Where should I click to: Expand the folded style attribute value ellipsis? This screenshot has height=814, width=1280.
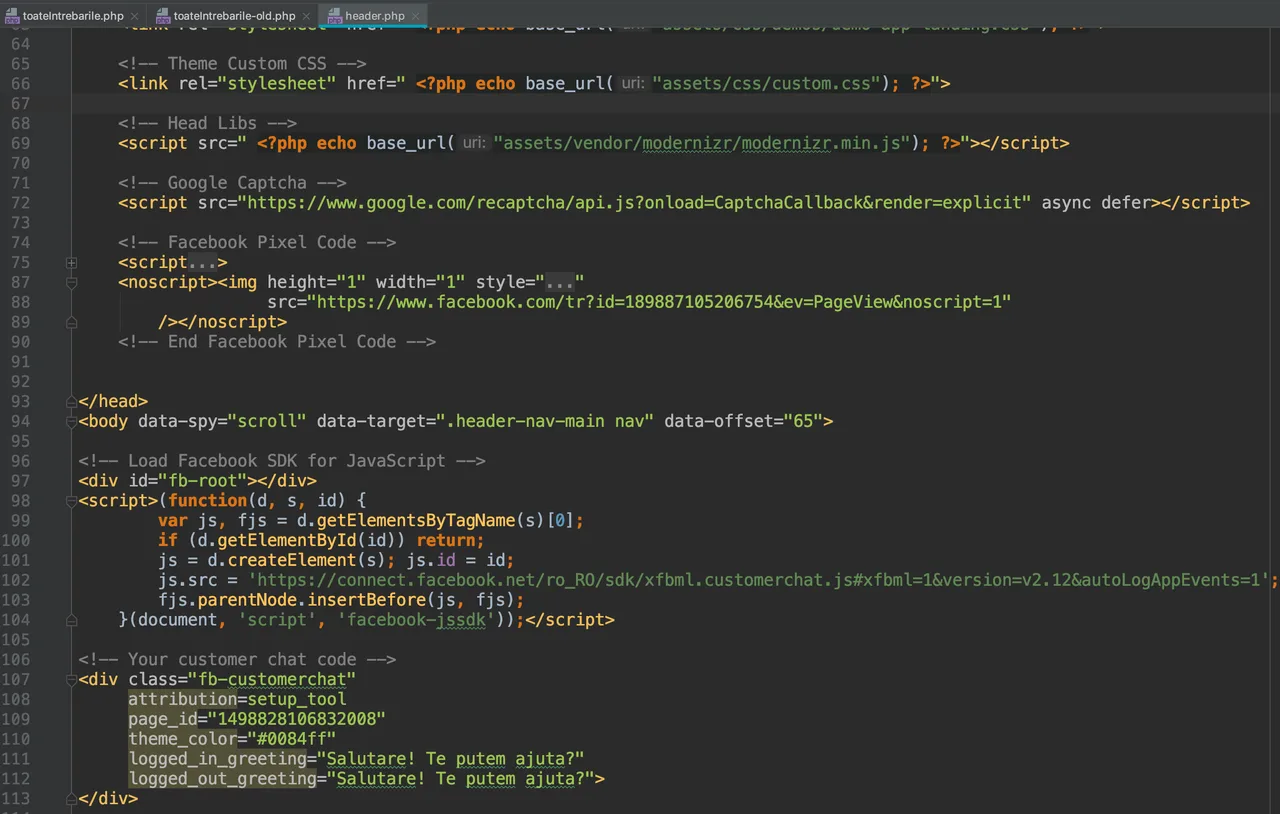click(x=559, y=283)
